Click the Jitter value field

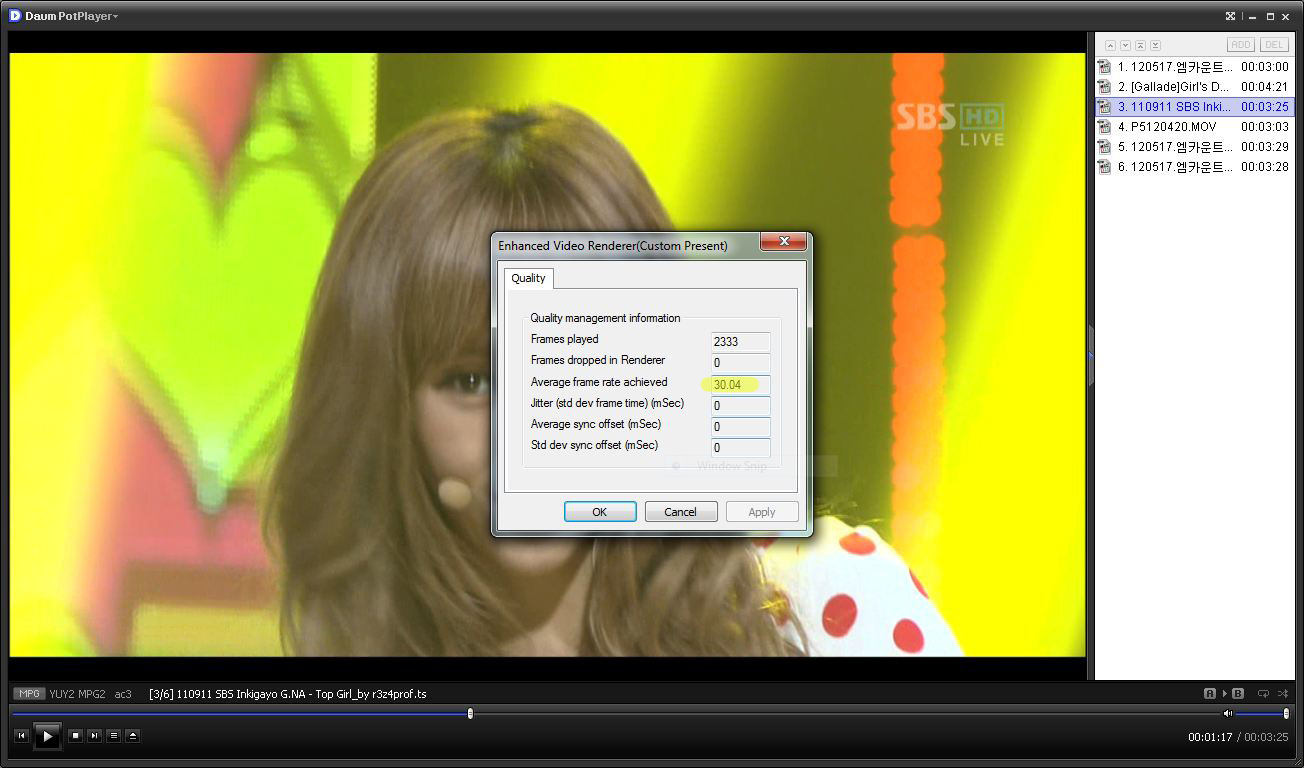[741, 405]
